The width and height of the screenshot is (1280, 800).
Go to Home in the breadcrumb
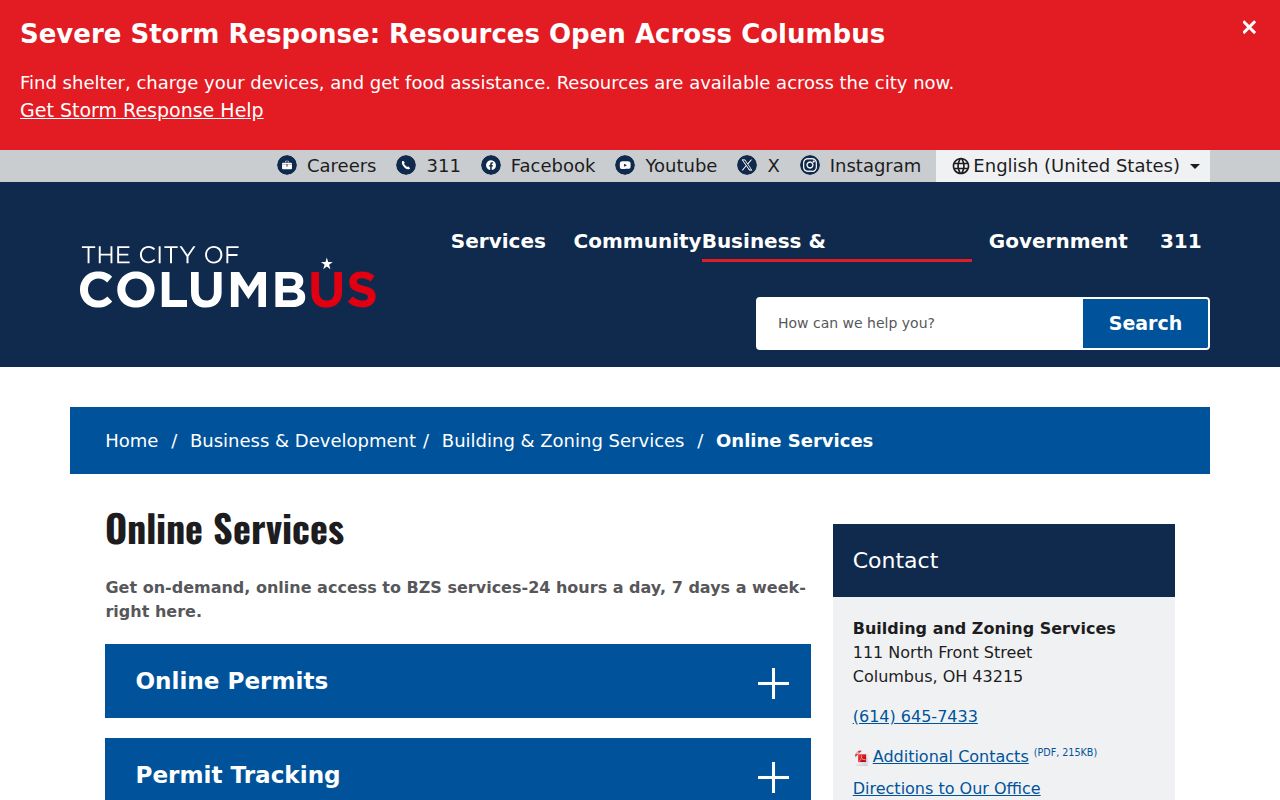(132, 441)
